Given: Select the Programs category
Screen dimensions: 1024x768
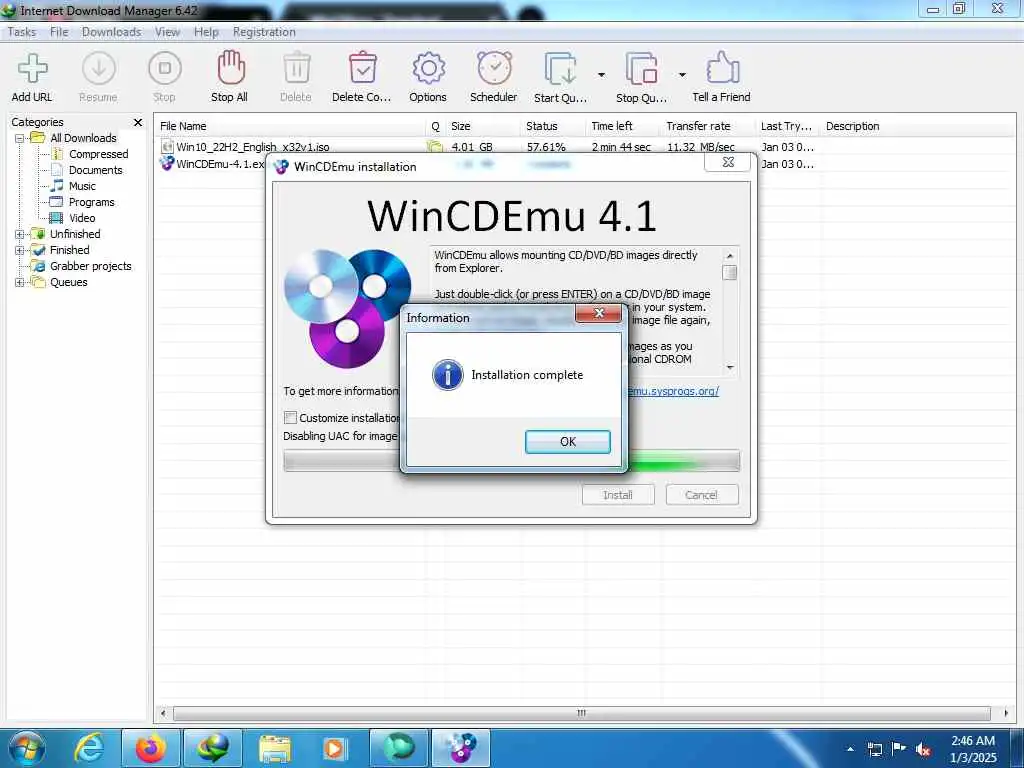Looking at the screenshot, I should tap(91, 202).
